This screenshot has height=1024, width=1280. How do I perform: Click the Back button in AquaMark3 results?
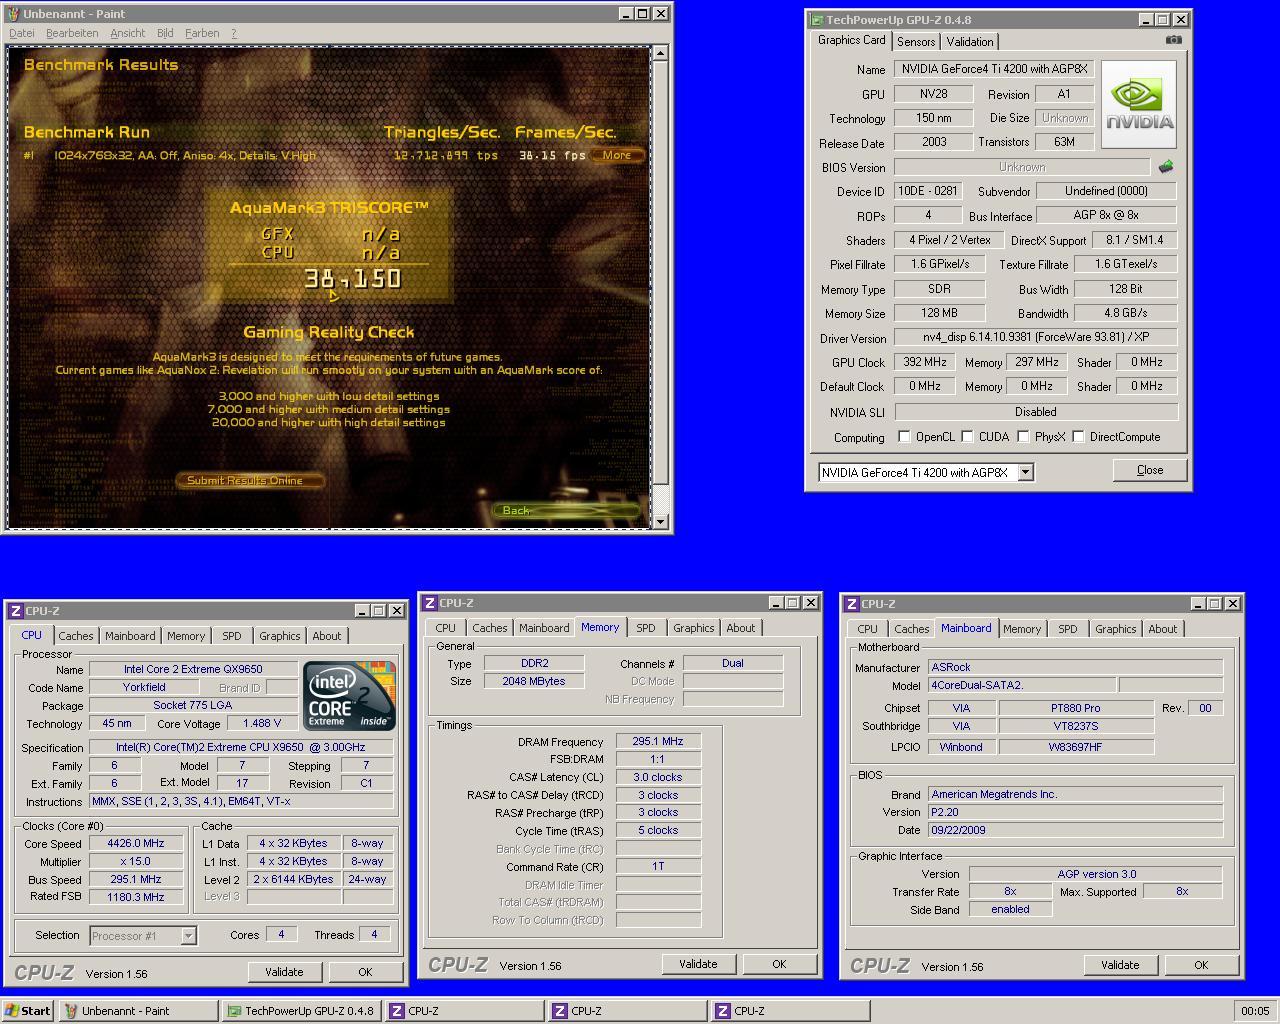(565, 510)
